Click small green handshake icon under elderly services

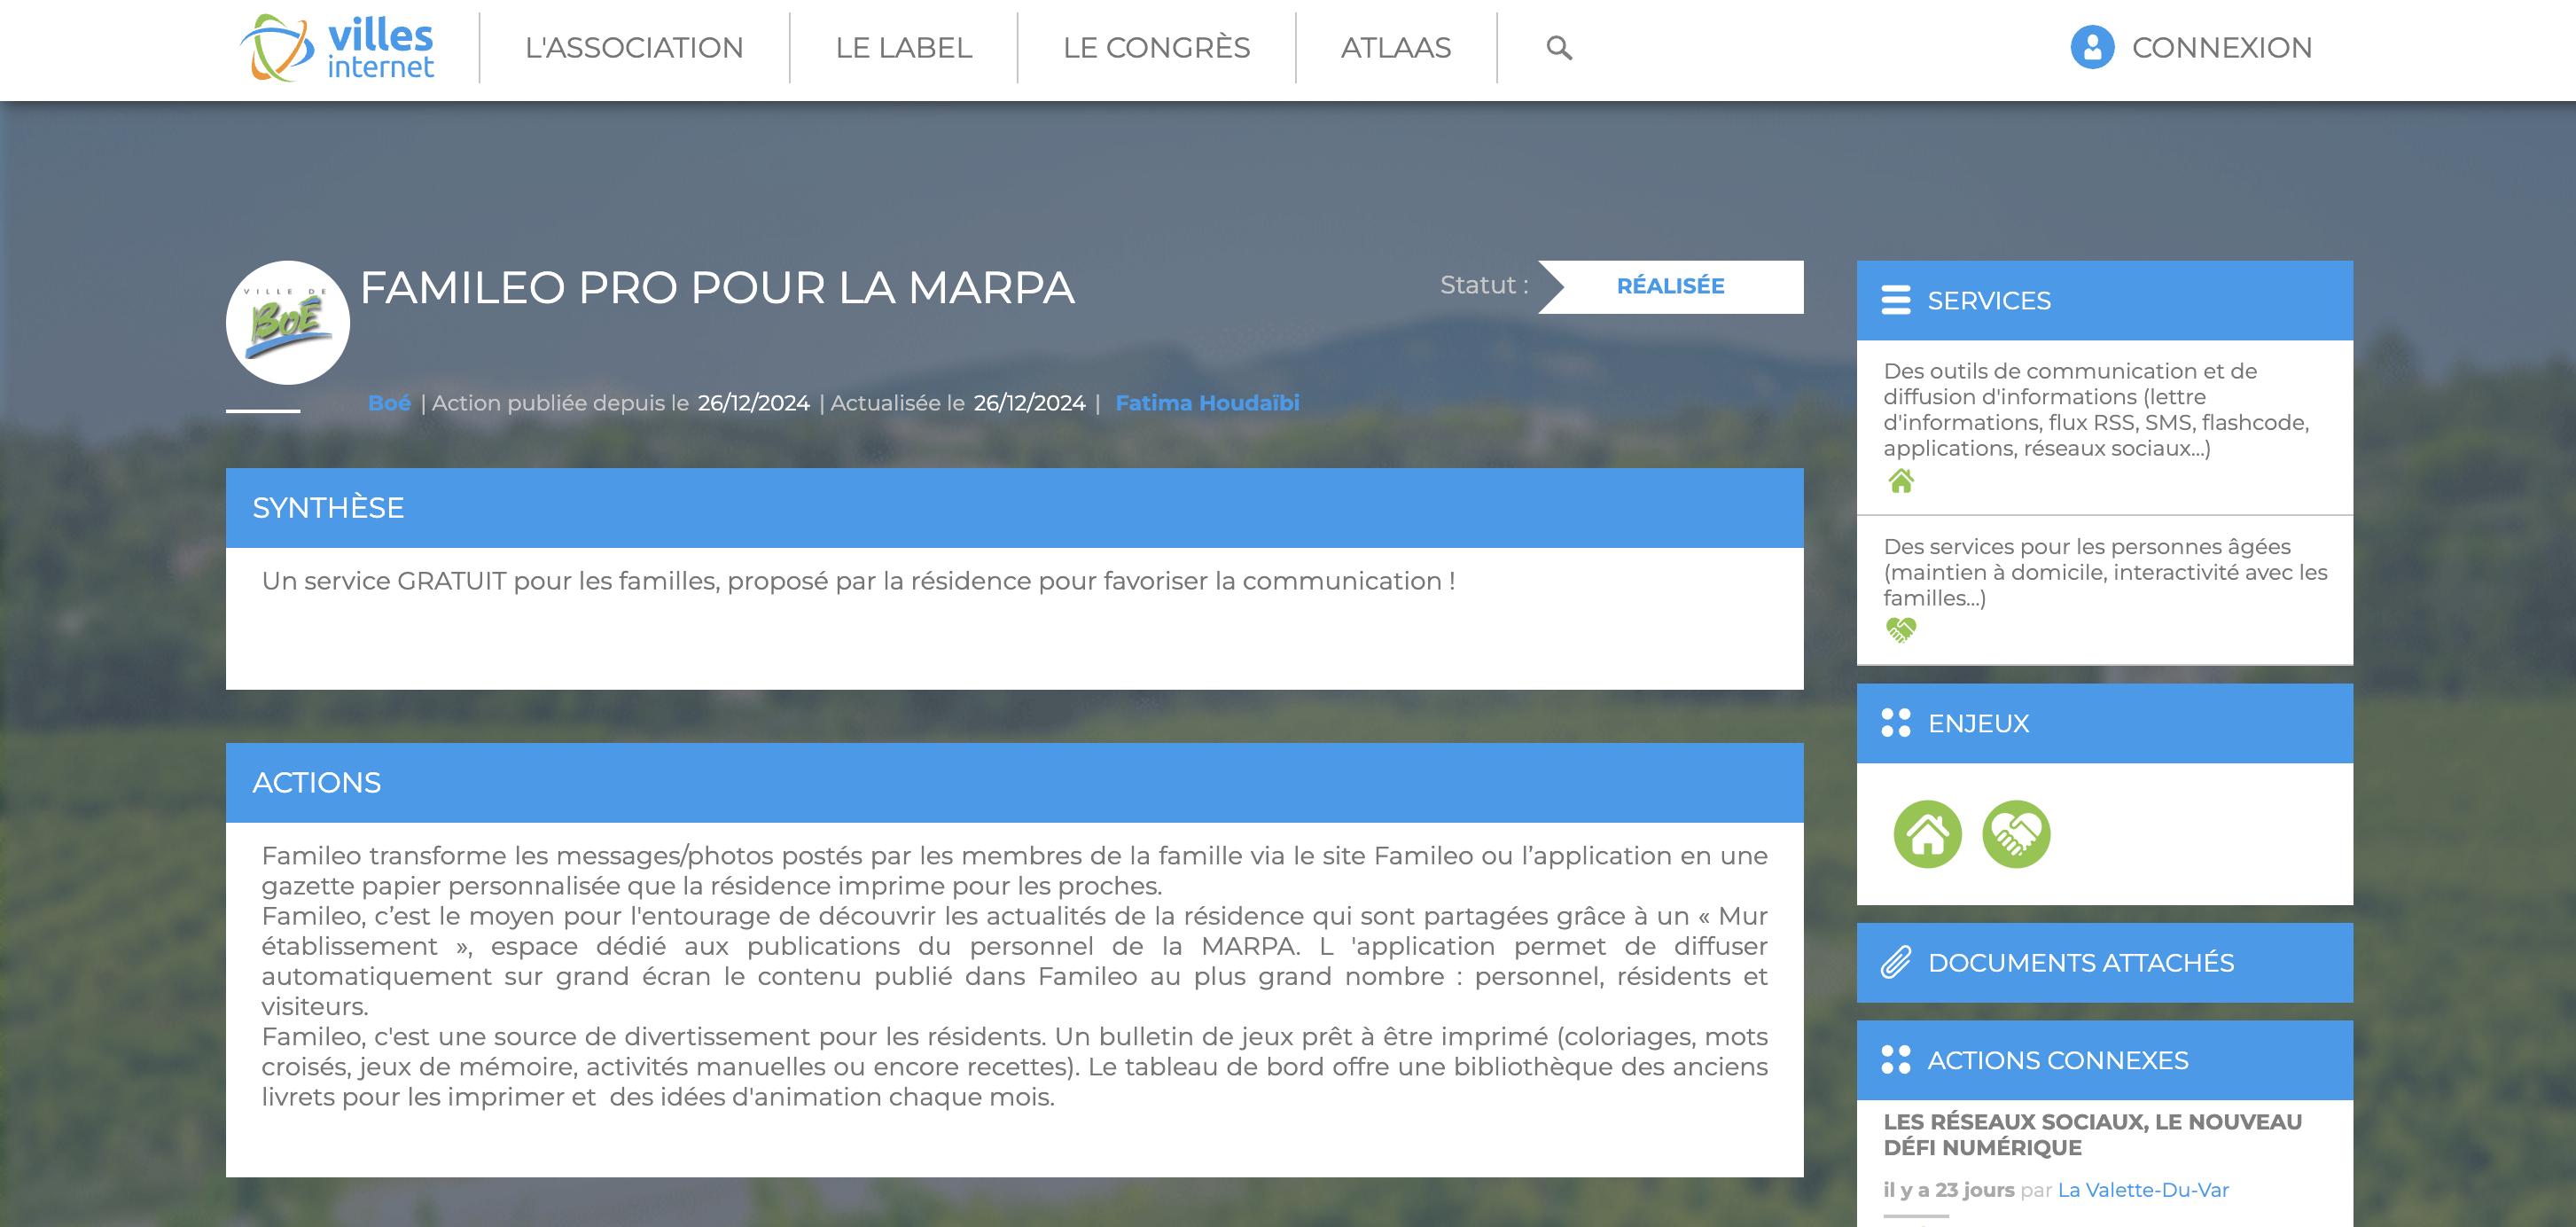(1901, 629)
